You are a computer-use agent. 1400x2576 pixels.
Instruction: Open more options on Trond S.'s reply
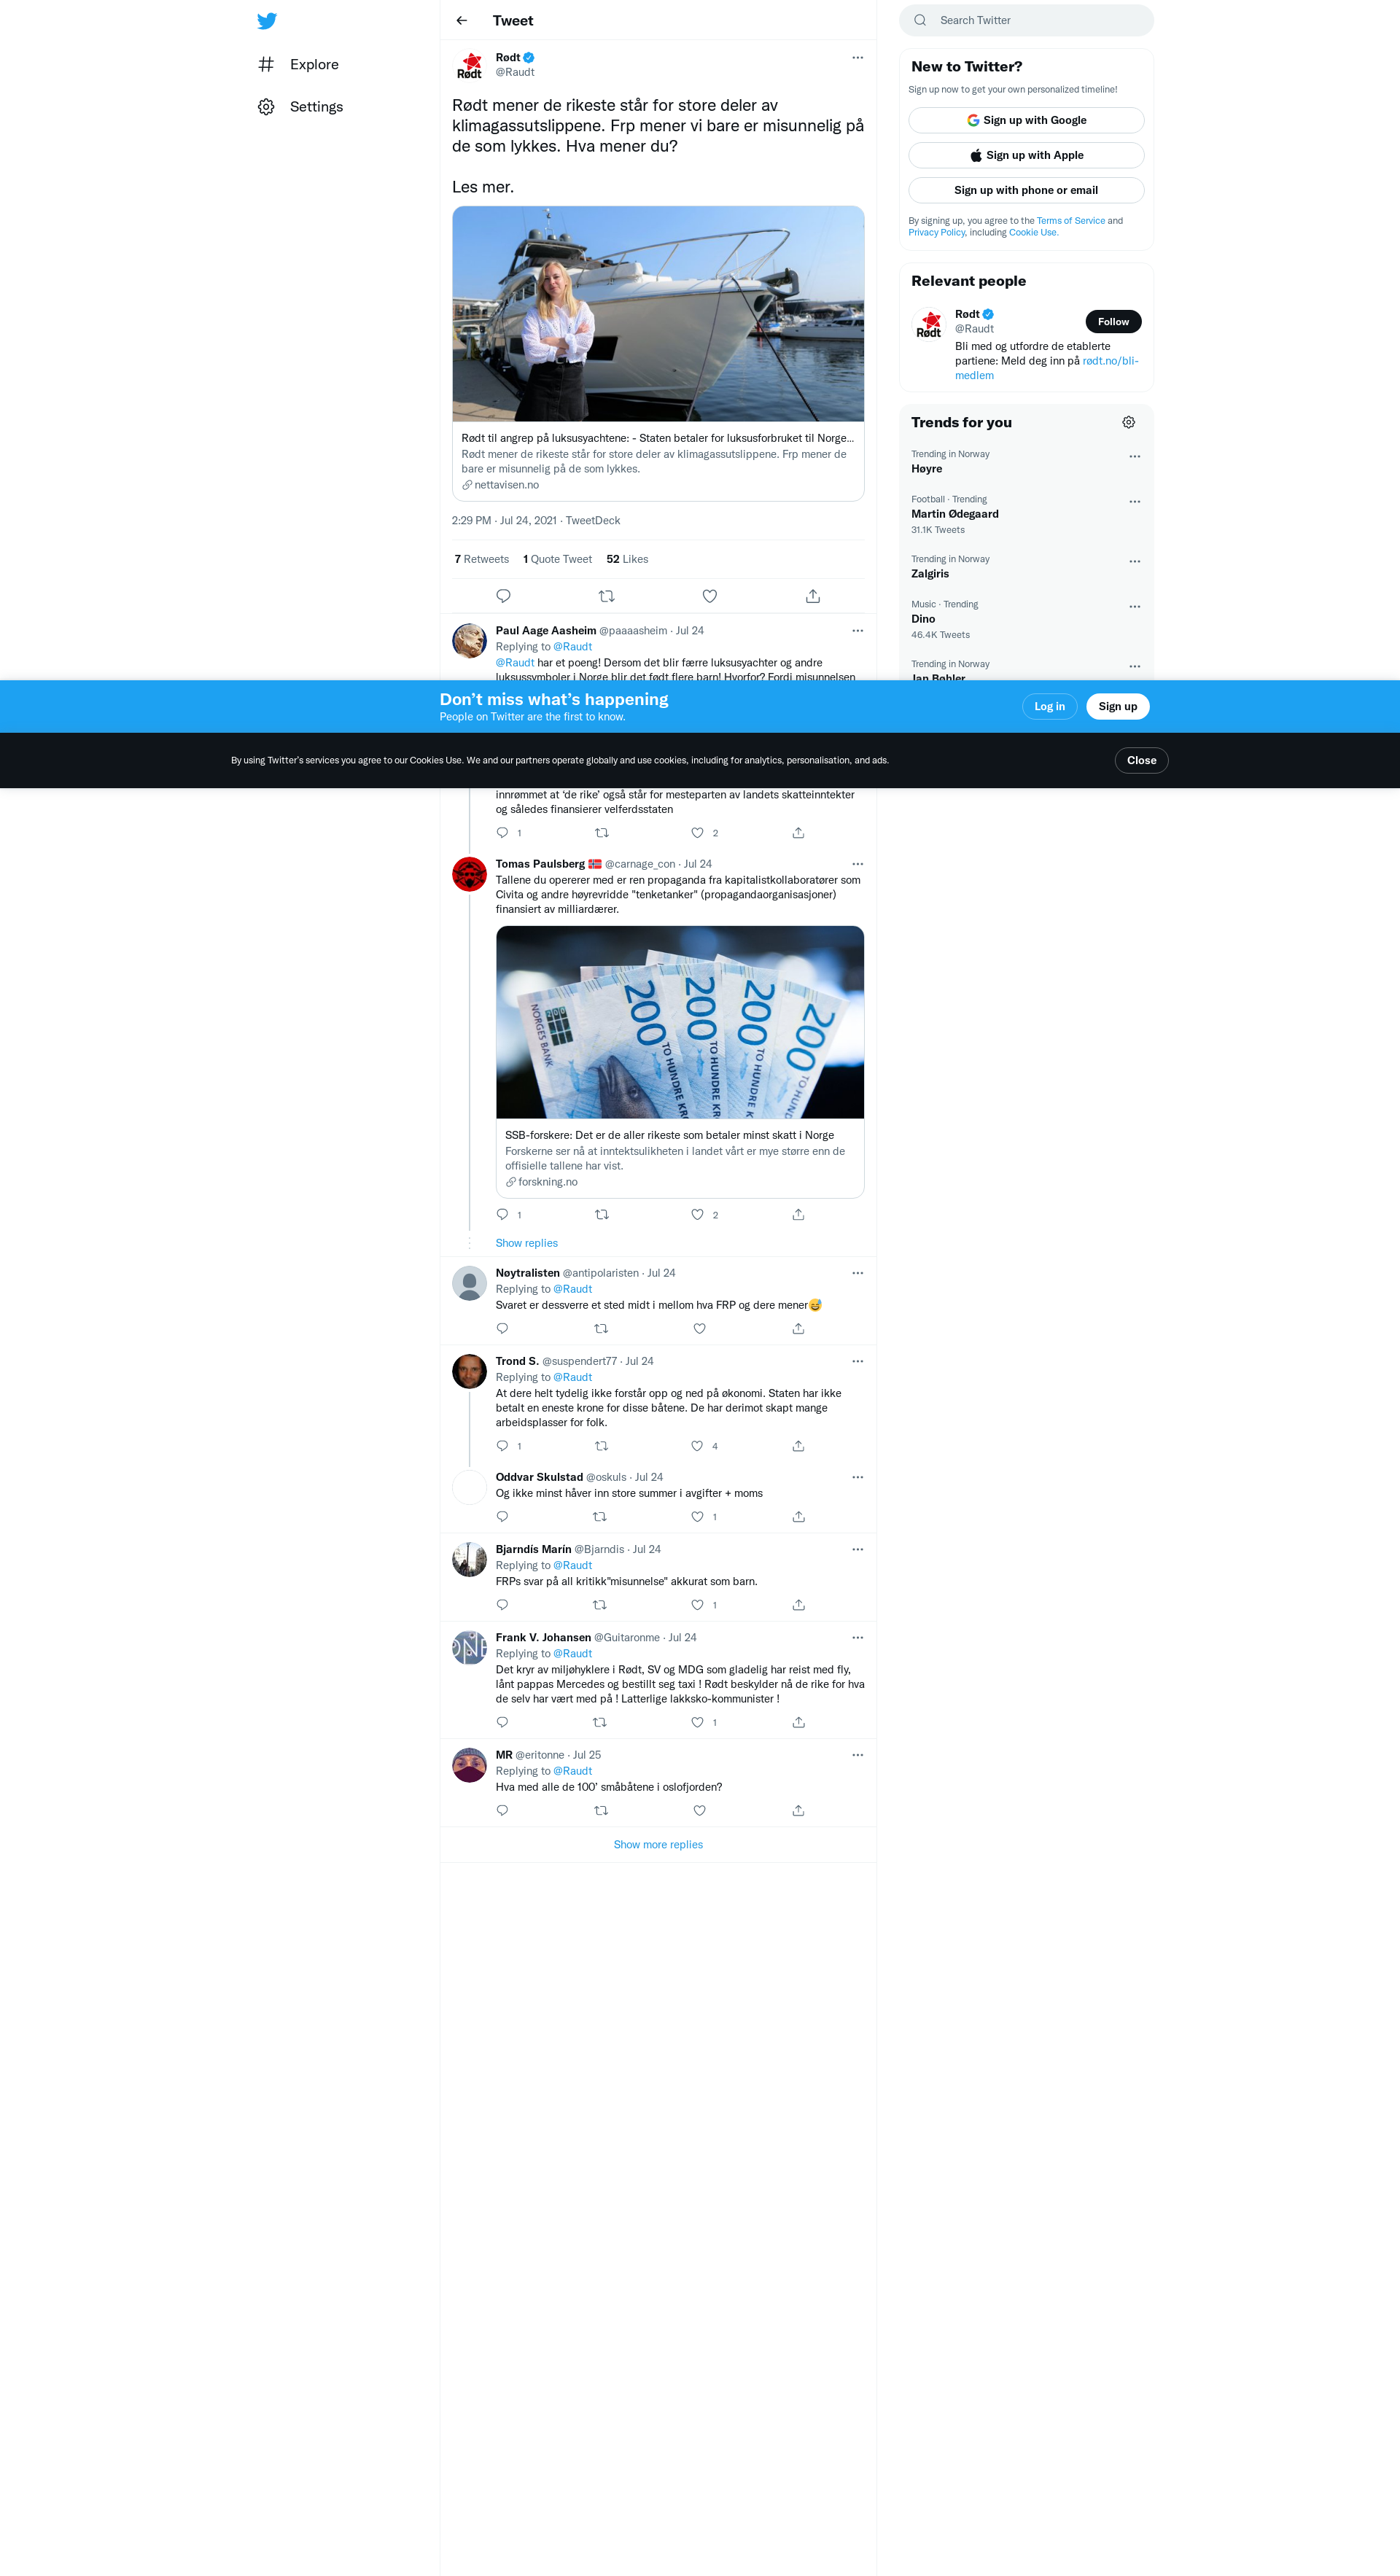pos(857,1361)
